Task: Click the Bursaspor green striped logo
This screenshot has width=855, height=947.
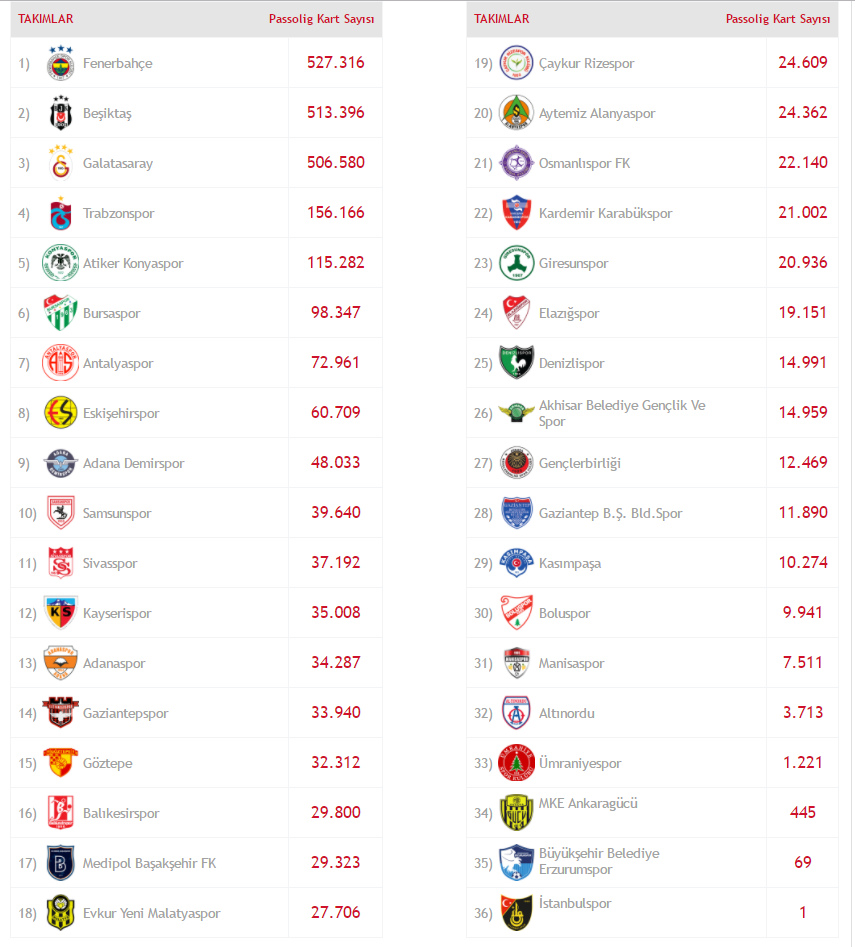Action: (x=60, y=313)
